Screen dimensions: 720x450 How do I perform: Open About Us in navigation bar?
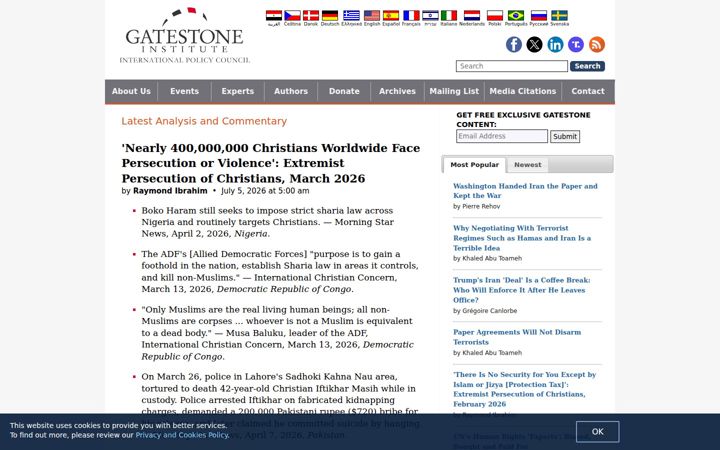(131, 91)
